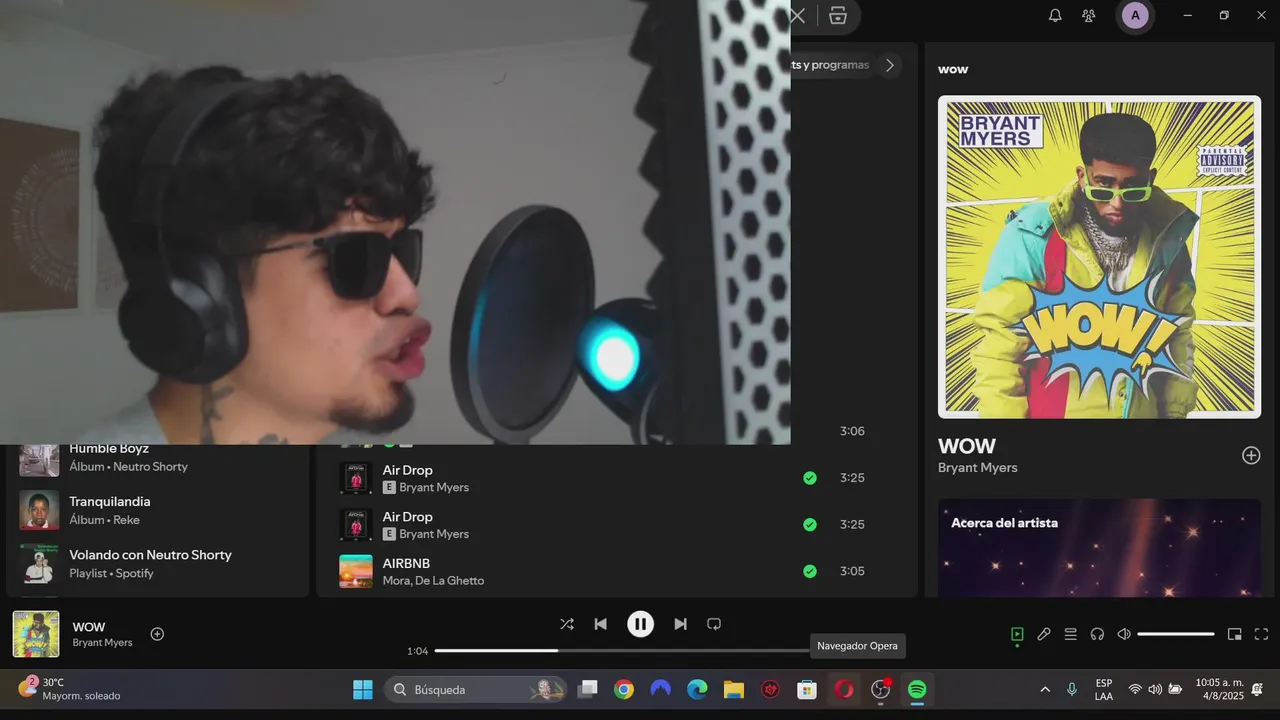Open the clock and date flyout

click(1219, 689)
